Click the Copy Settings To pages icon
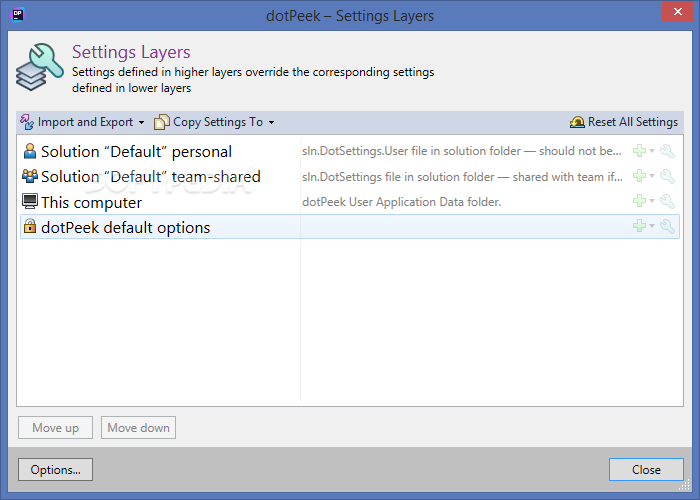Screen dimensions: 700x500 [162, 122]
